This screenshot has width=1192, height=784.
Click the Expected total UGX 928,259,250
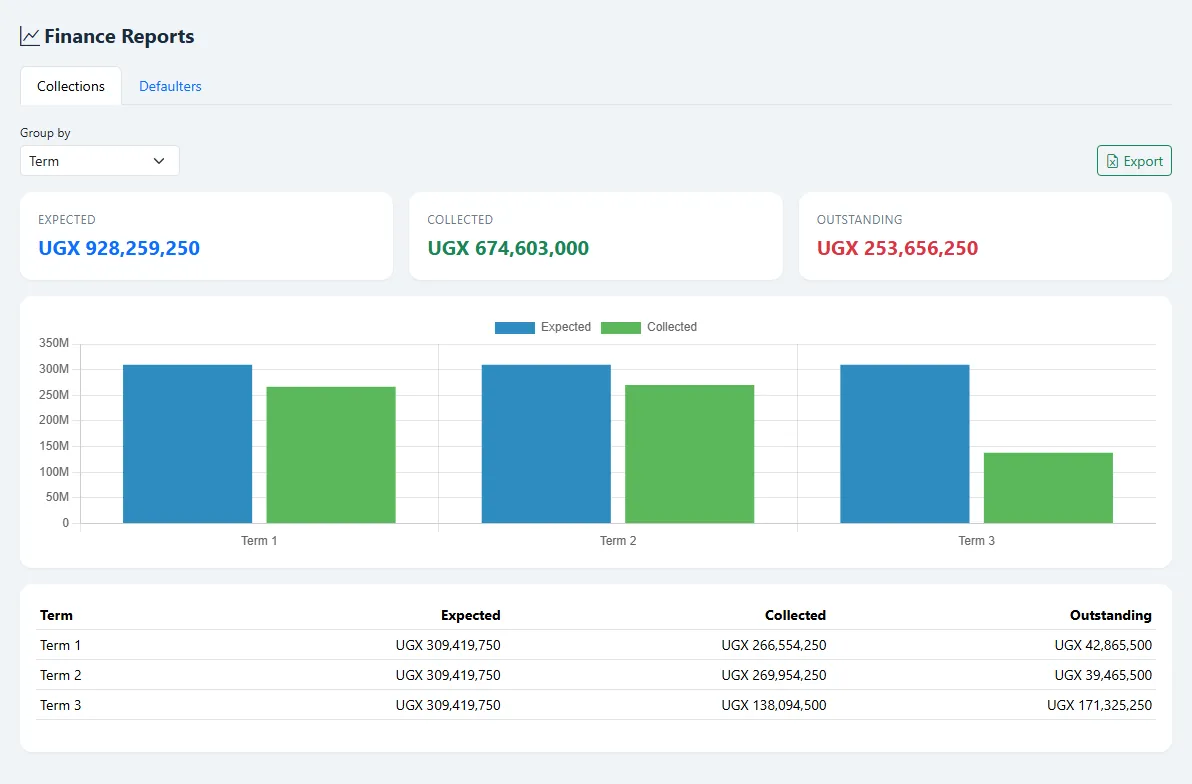(x=119, y=249)
